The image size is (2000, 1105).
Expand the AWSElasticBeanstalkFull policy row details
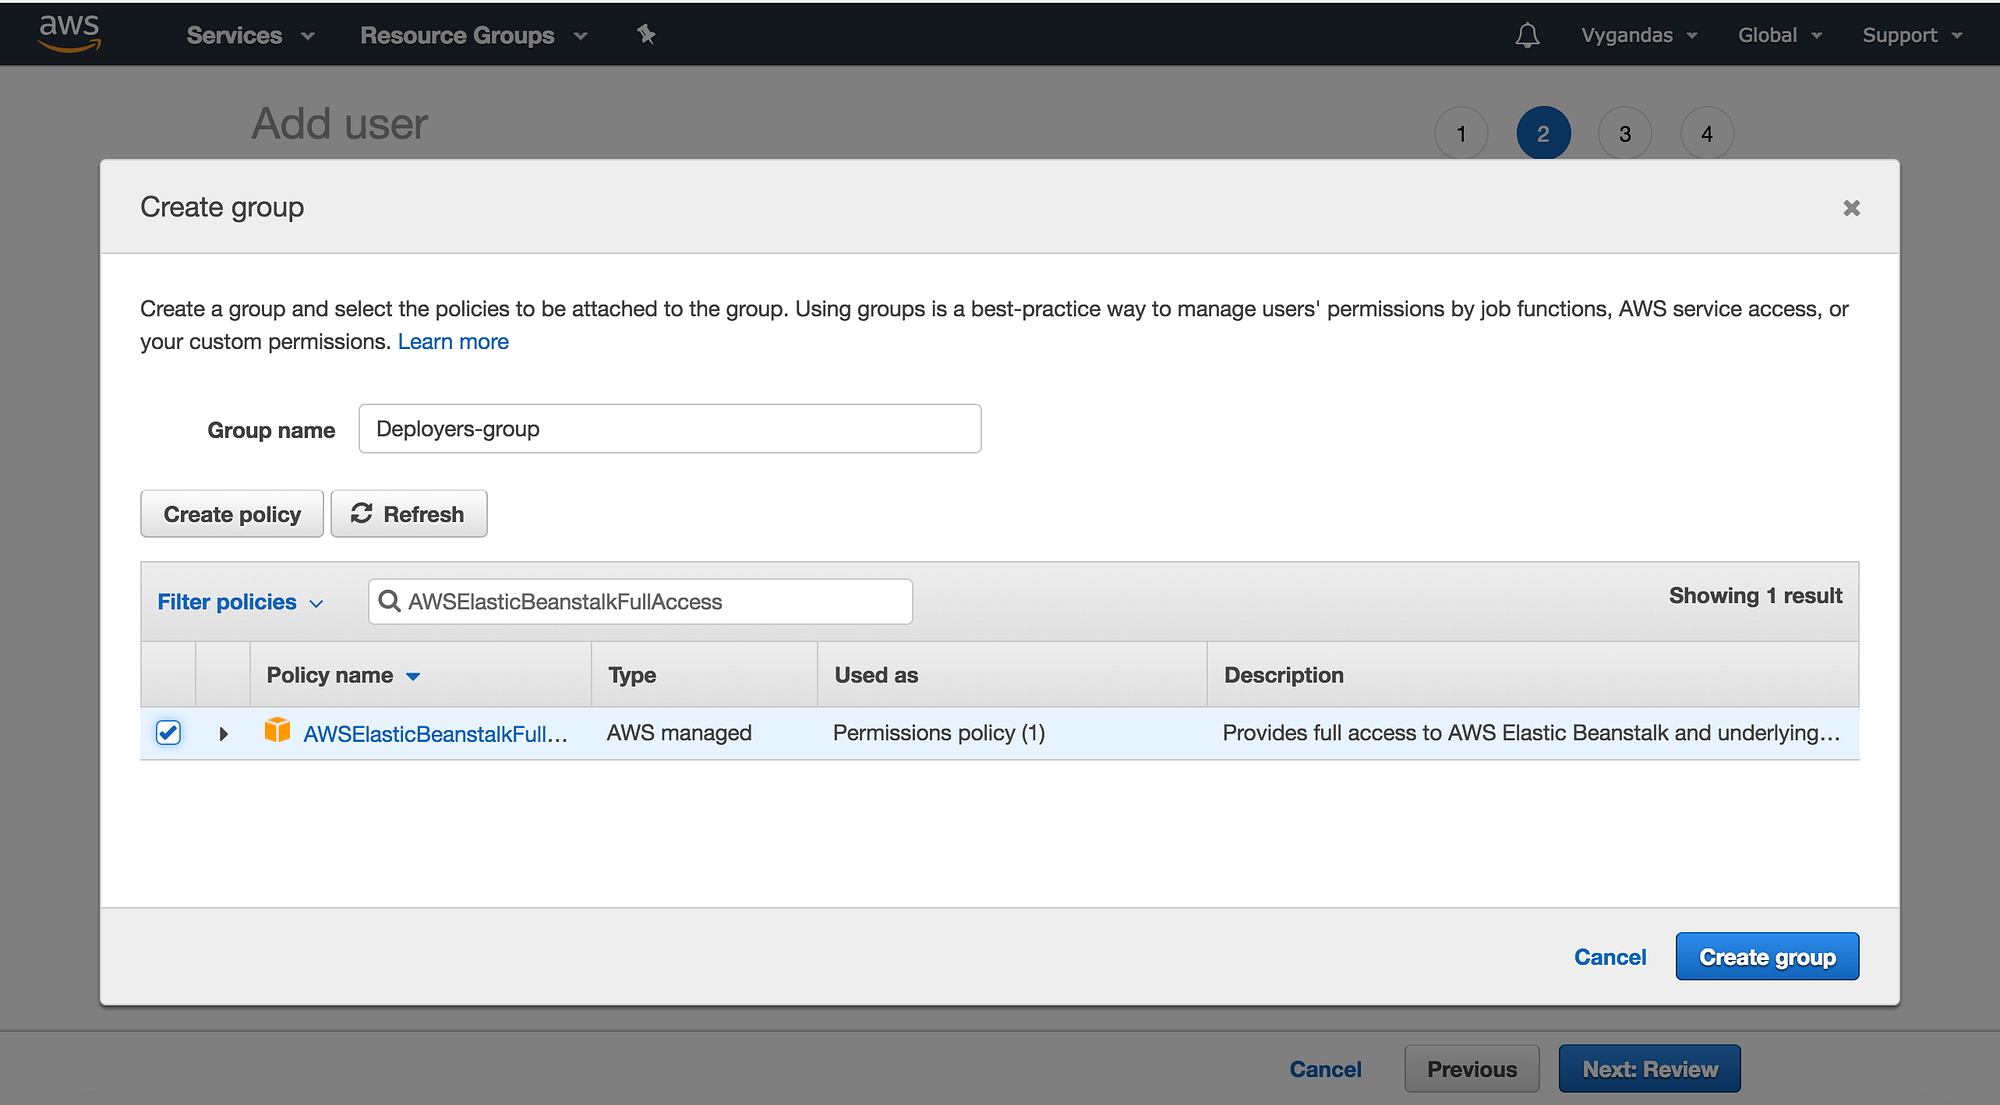tap(223, 734)
